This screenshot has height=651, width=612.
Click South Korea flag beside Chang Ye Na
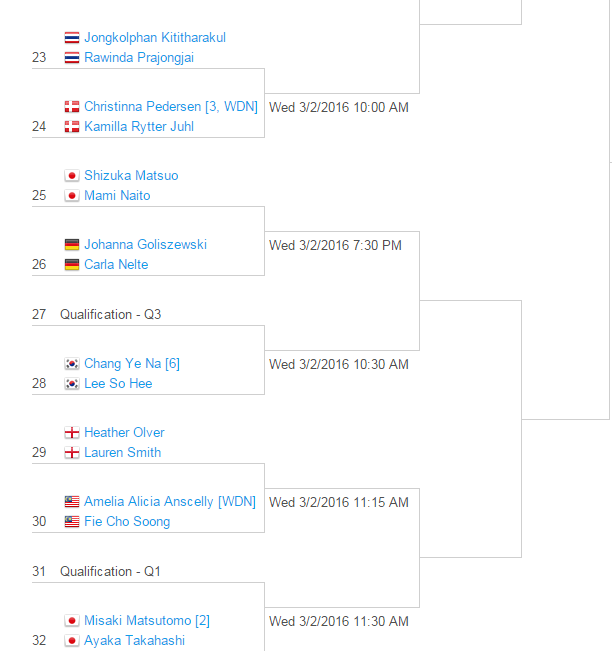tap(72, 364)
